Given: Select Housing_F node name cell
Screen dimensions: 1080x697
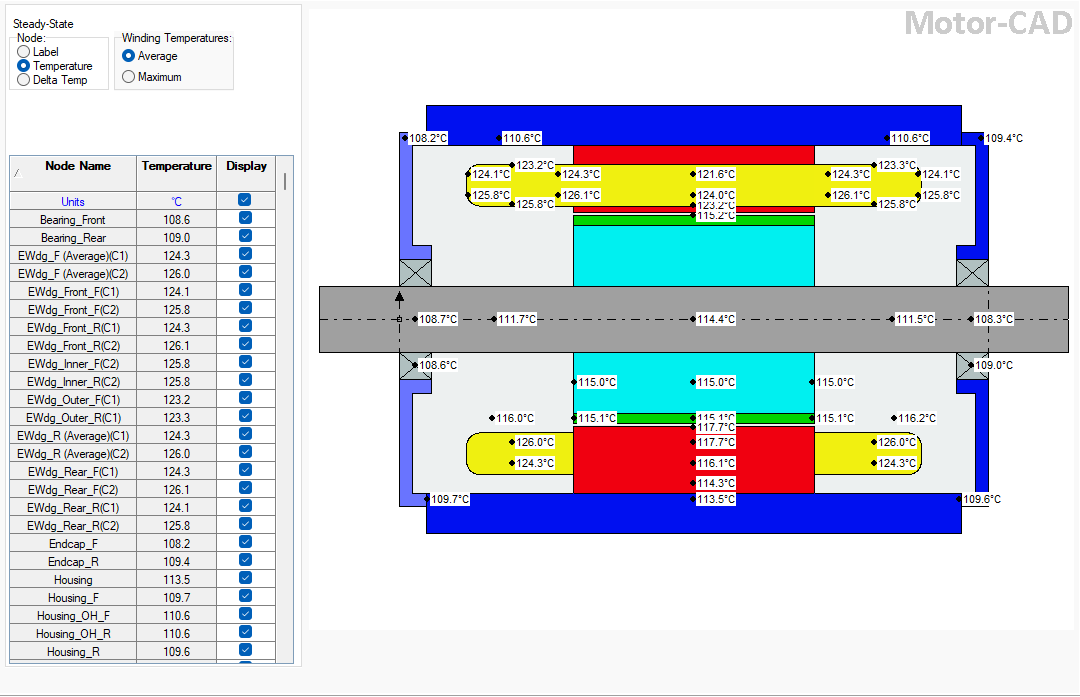Looking at the screenshot, I should 72,598.
